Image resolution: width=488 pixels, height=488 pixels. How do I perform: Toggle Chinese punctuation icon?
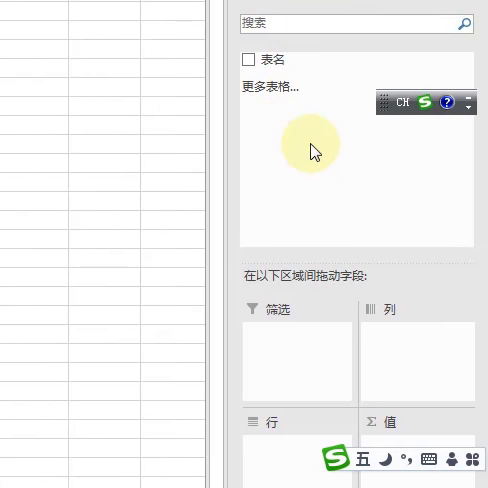[406, 460]
